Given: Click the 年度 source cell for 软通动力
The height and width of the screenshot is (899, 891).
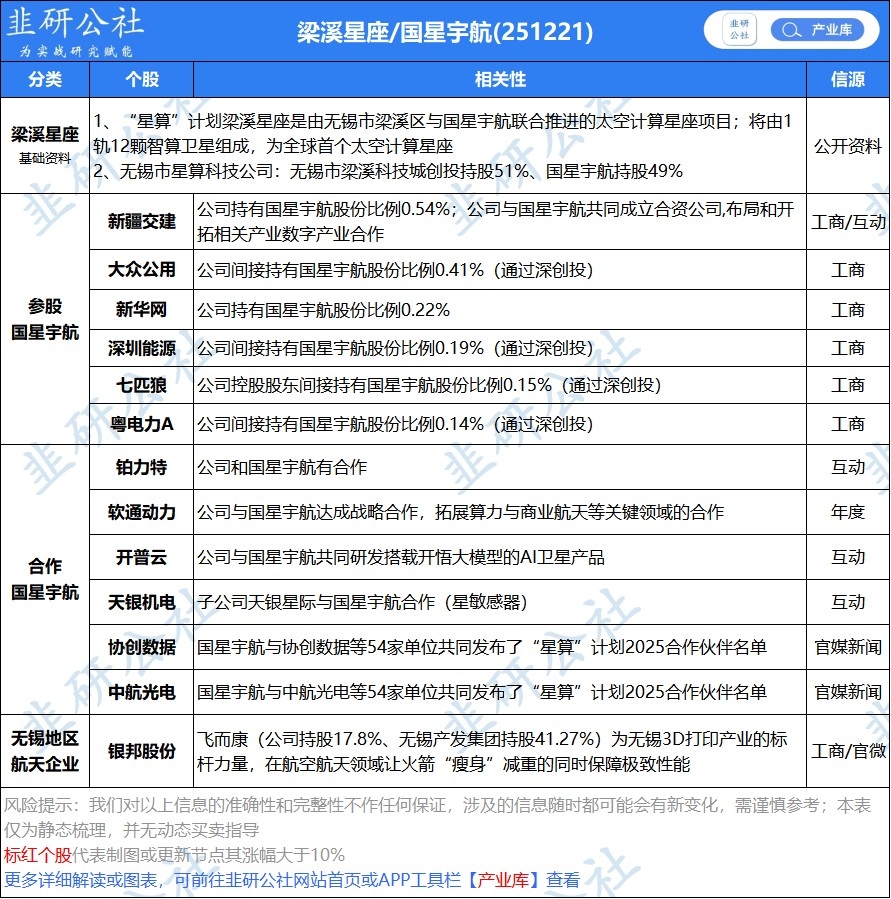Looking at the screenshot, I should (x=847, y=512).
